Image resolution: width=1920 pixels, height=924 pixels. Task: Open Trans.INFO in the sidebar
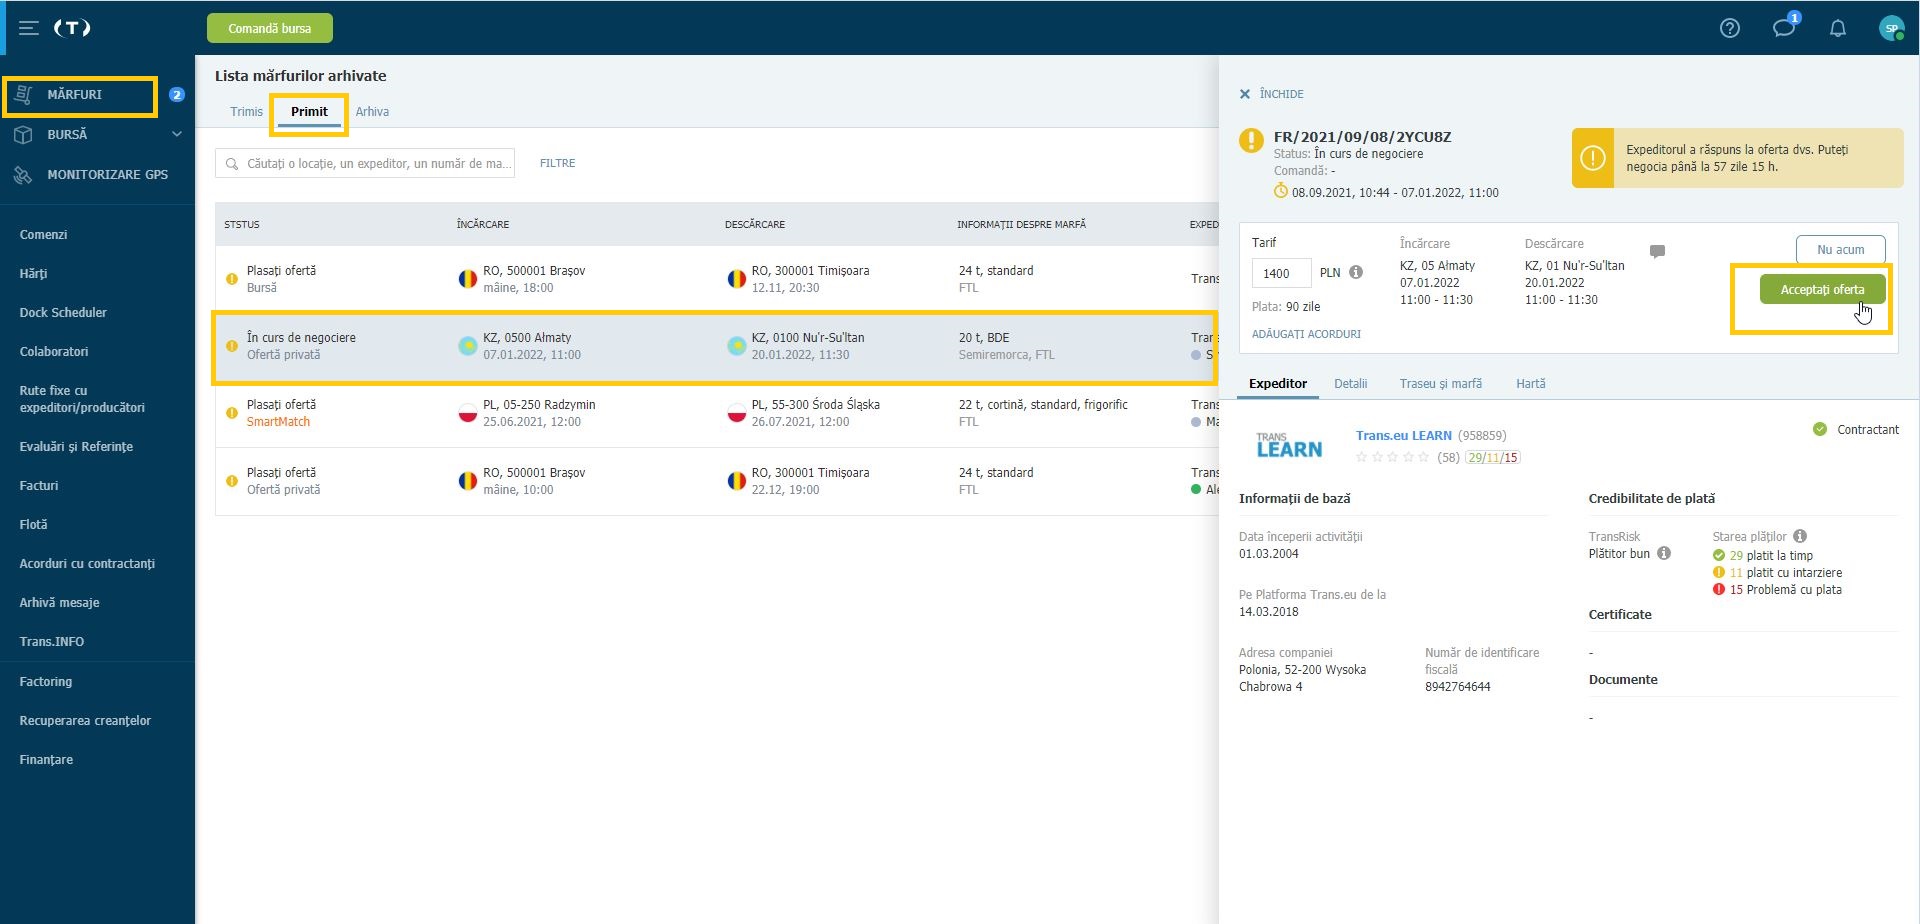52,642
